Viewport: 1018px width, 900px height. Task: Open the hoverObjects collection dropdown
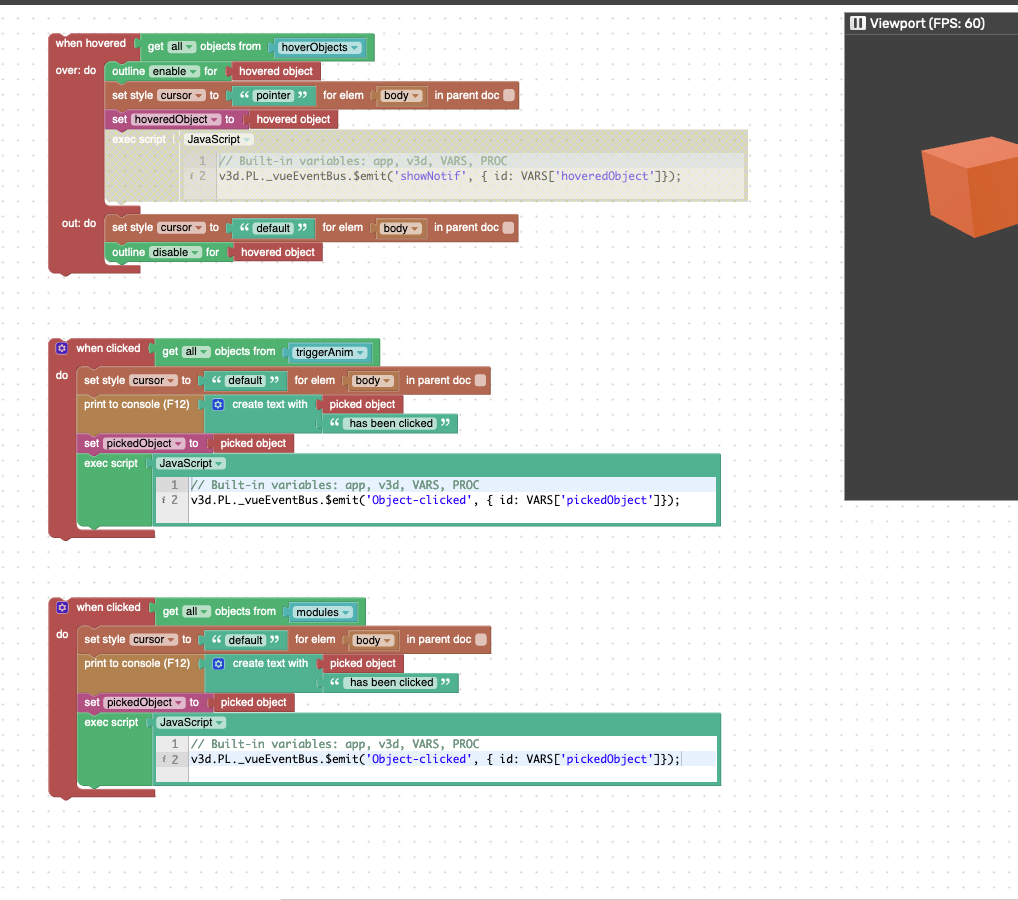click(320, 47)
